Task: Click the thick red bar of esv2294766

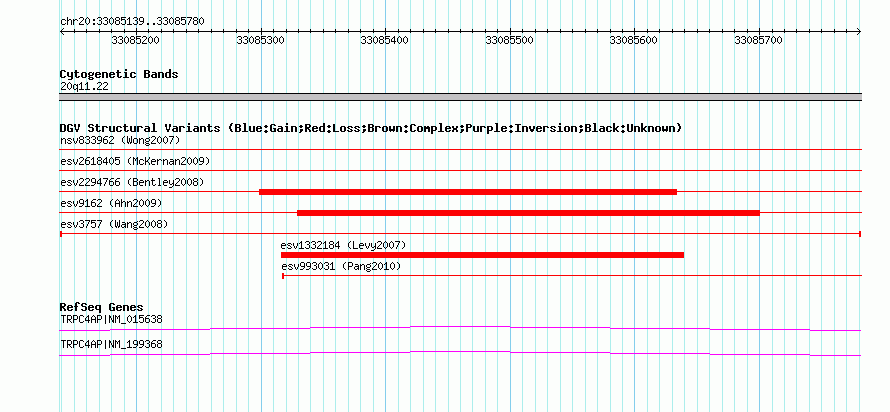Action: coord(468,192)
